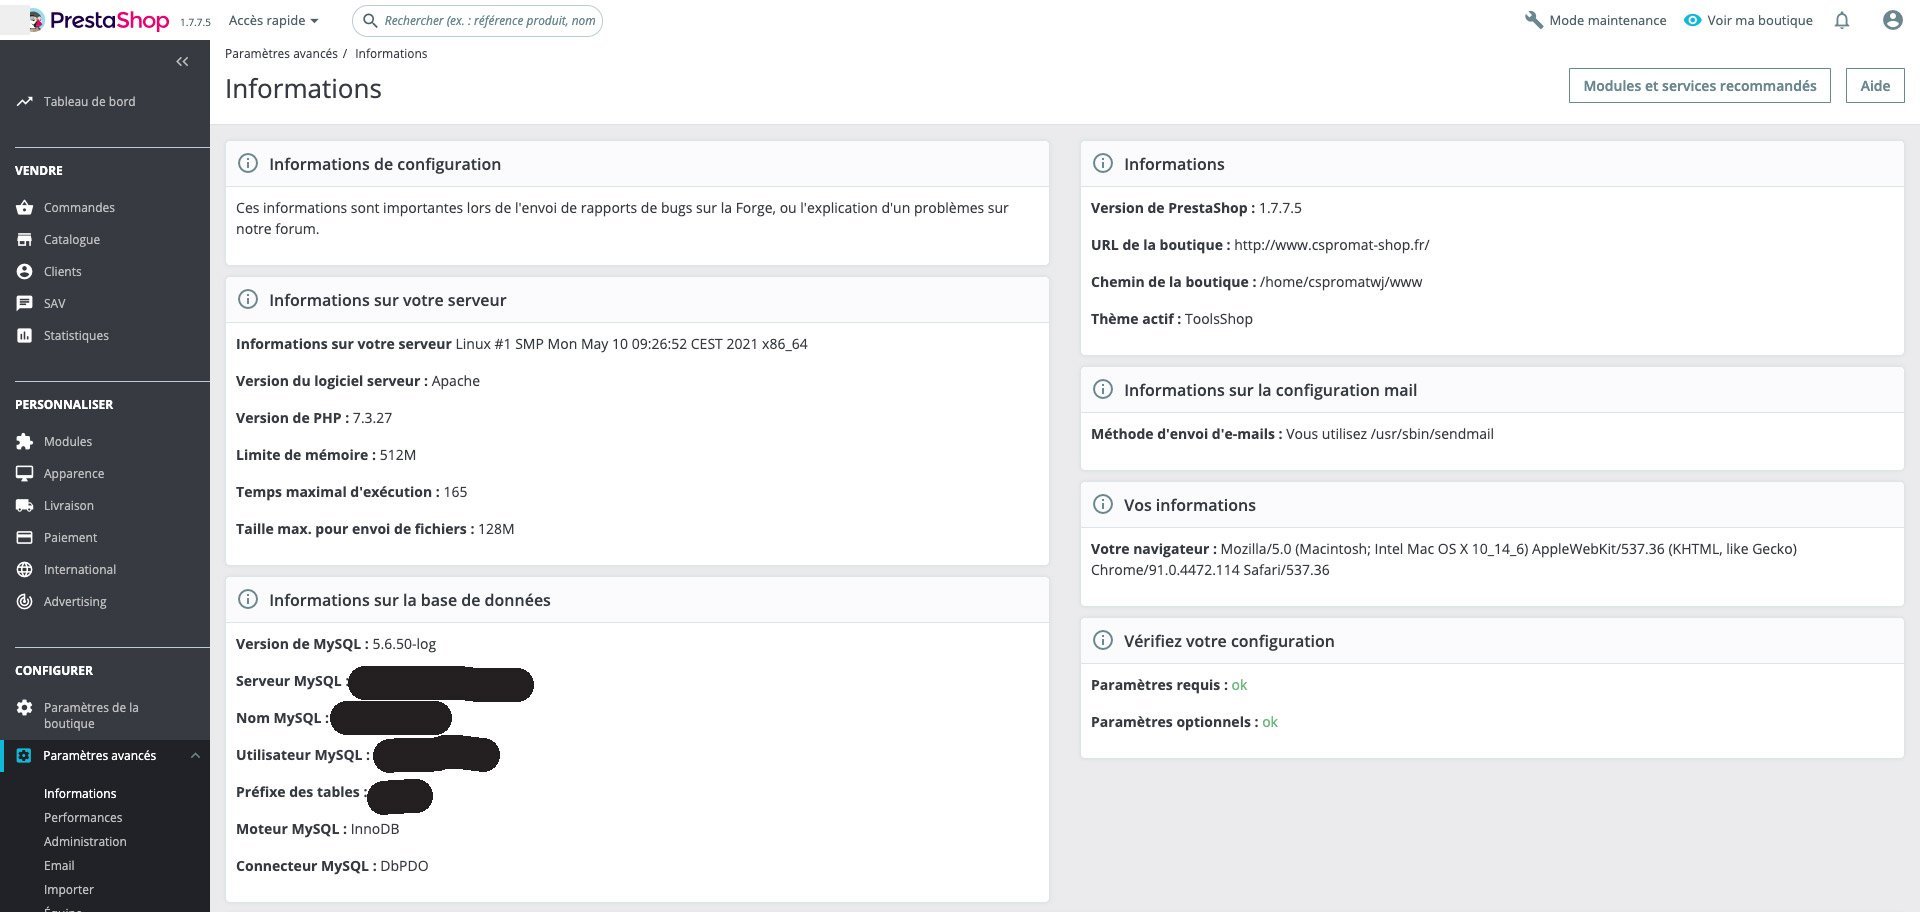Viewport: 1920px width, 912px height.
Task: Open the Catalogue menu
Action: tap(72, 239)
